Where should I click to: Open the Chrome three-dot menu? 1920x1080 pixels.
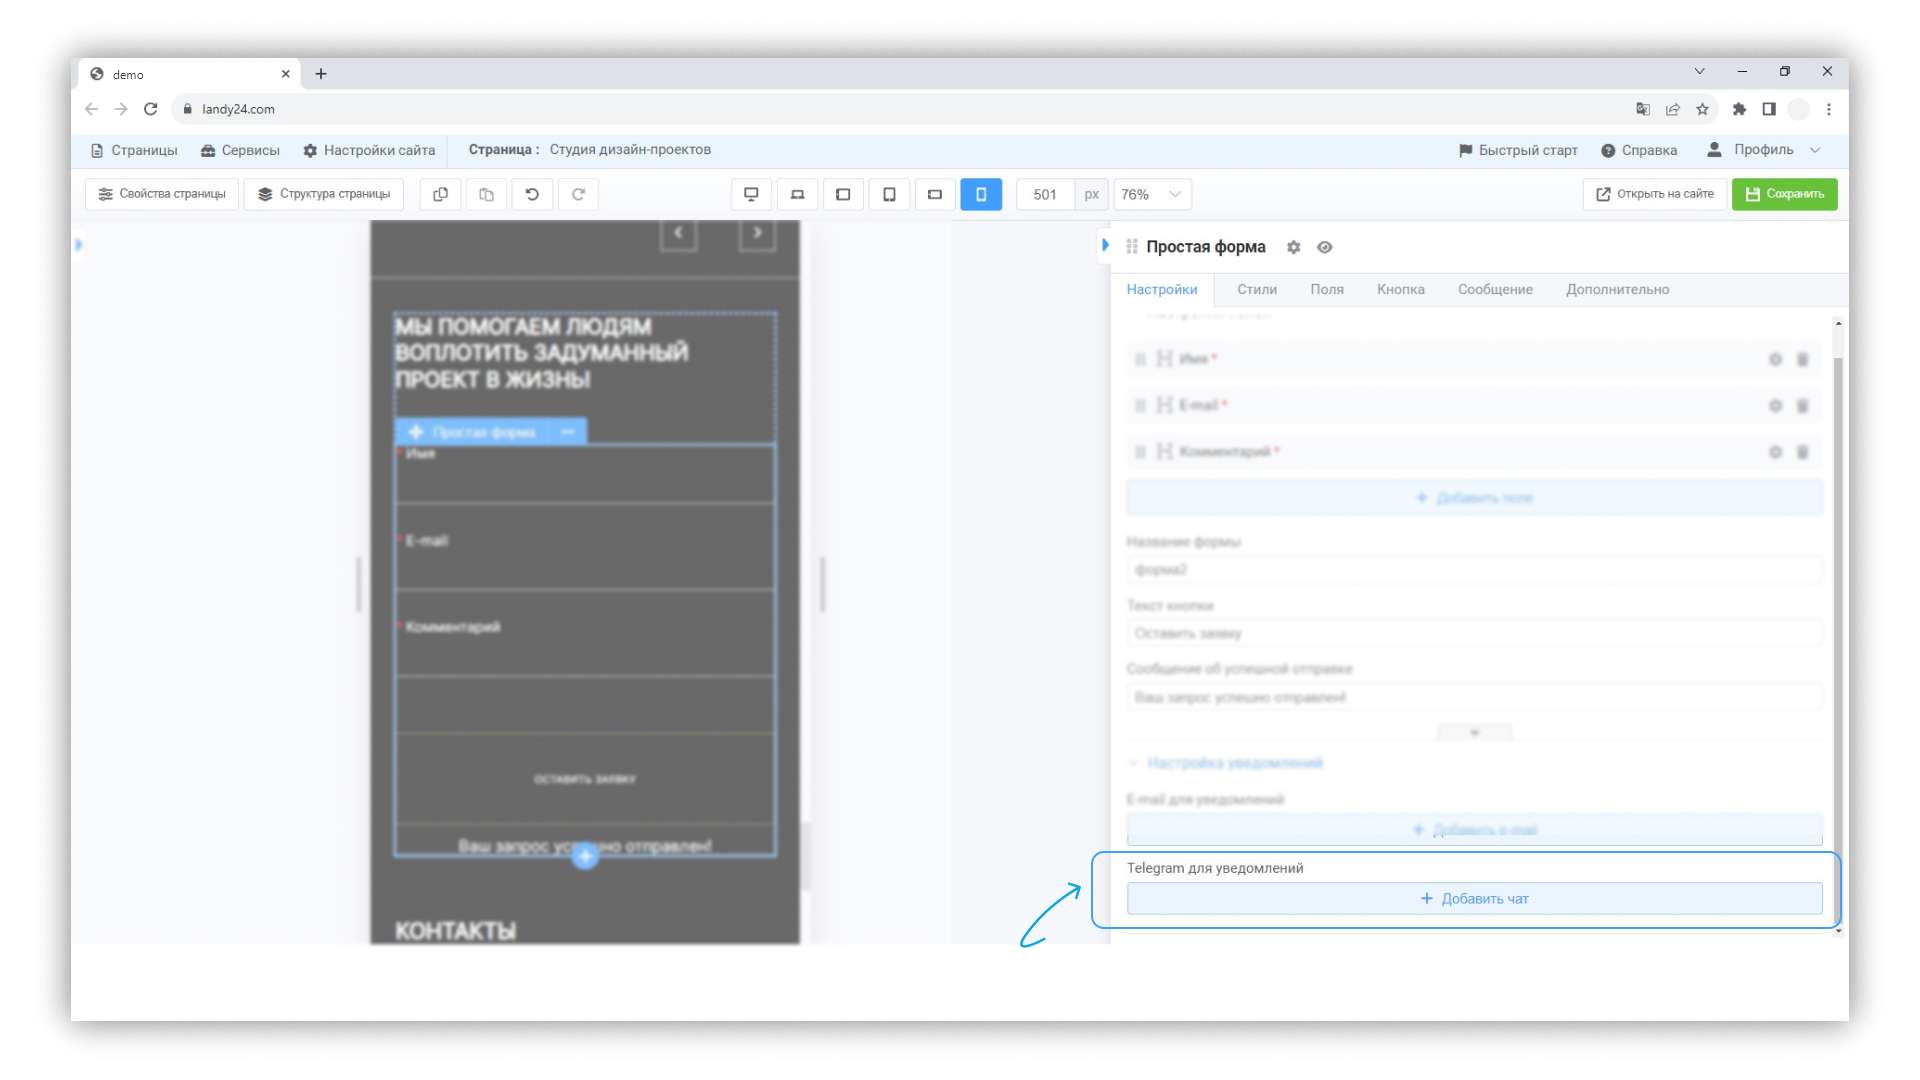coord(1829,109)
